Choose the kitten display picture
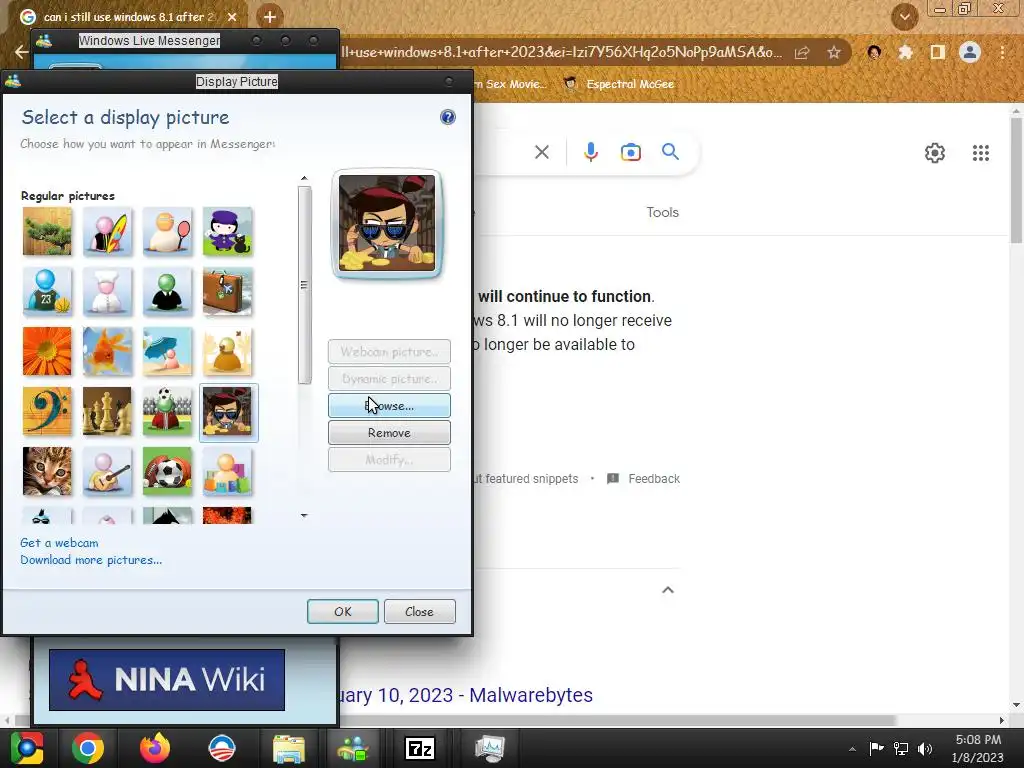 [47, 472]
